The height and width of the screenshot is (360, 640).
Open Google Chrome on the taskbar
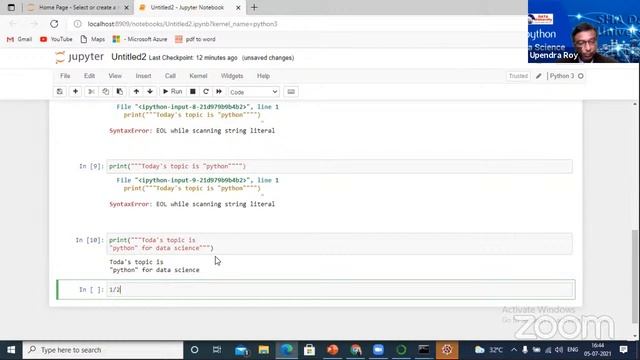(356, 350)
